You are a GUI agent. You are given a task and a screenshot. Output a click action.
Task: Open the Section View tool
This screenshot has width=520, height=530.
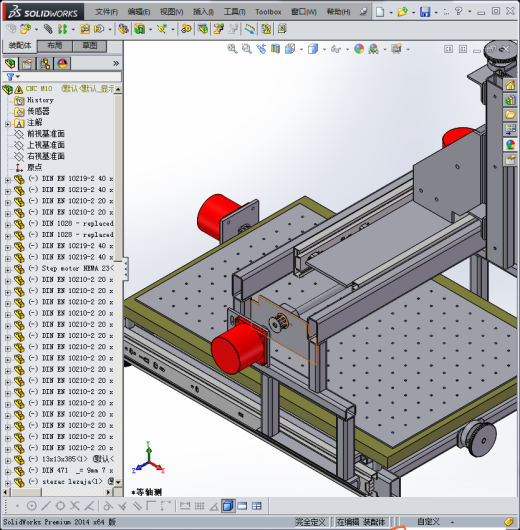(275, 49)
